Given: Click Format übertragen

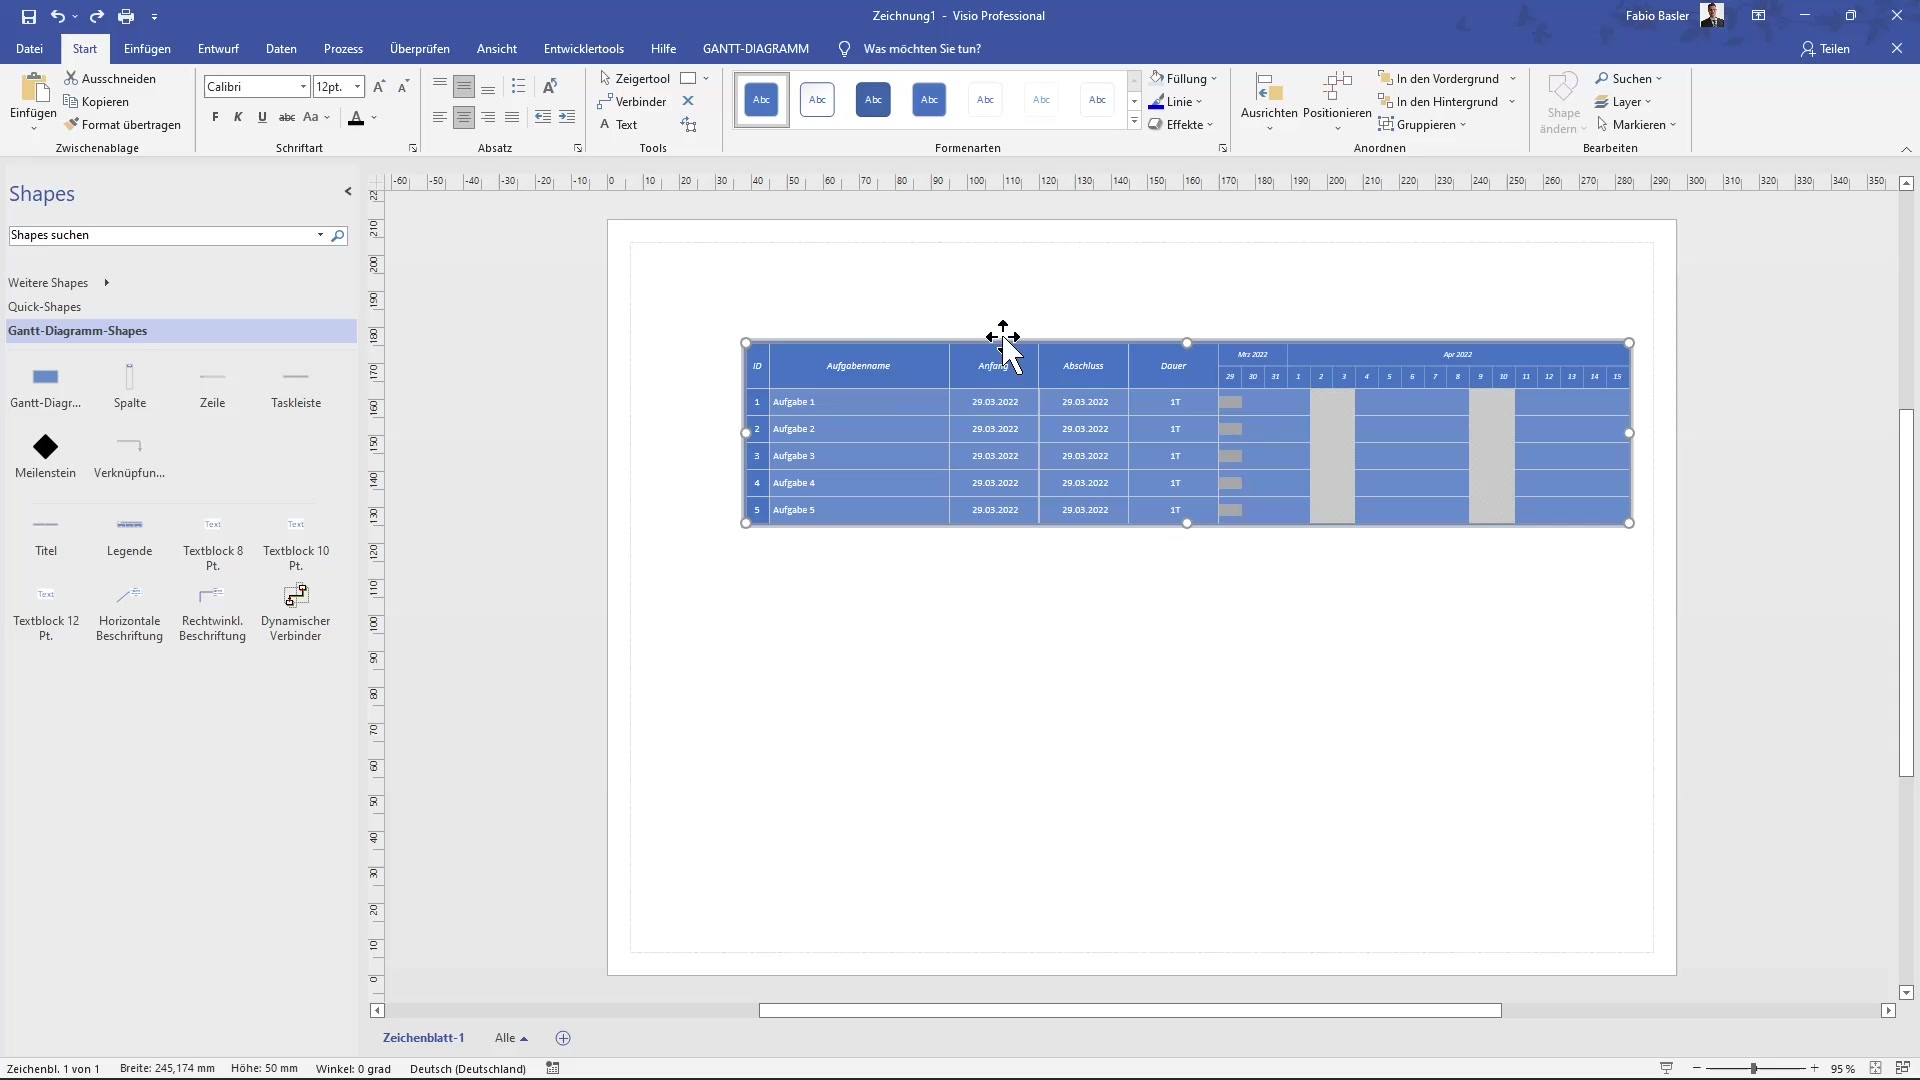Looking at the screenshot, I should (x=124, y=124).
